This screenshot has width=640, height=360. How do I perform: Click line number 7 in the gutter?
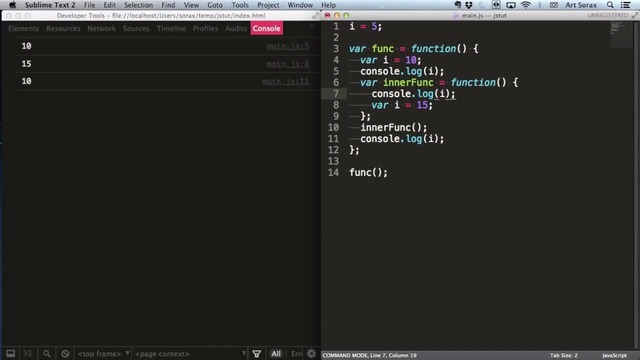click(x=336, y=94)
